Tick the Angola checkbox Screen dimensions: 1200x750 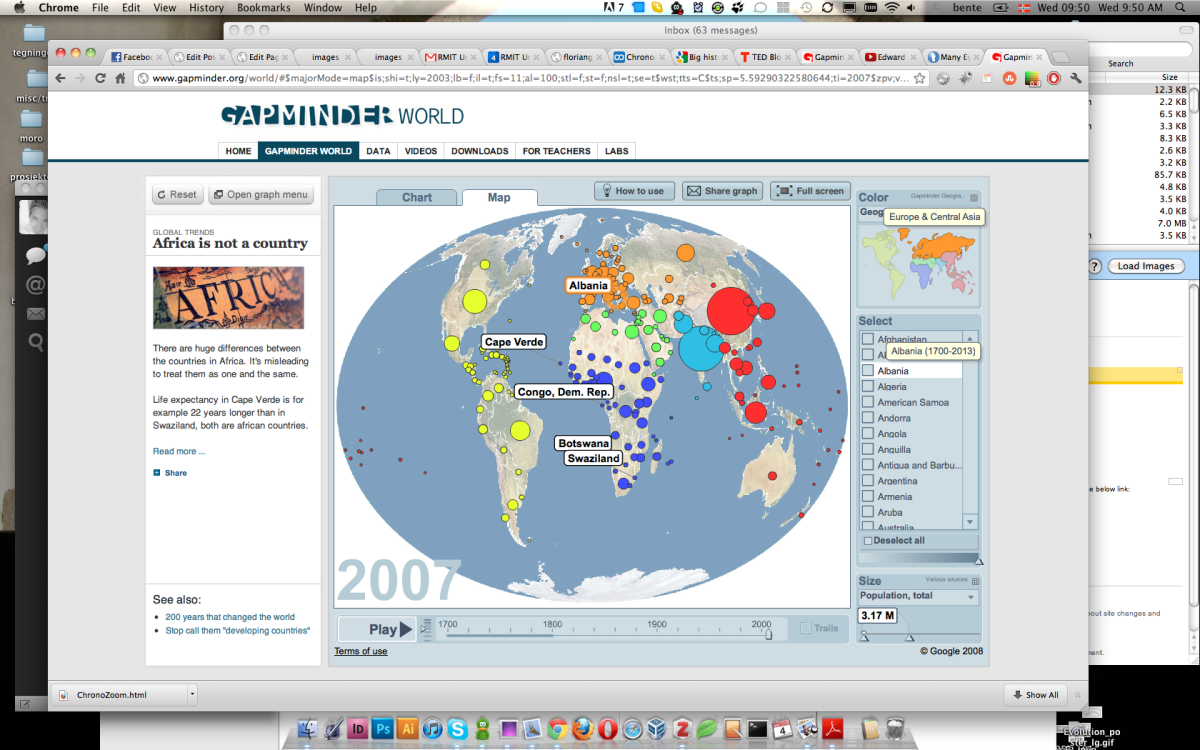pyautogui.click(x=868, y=434)
